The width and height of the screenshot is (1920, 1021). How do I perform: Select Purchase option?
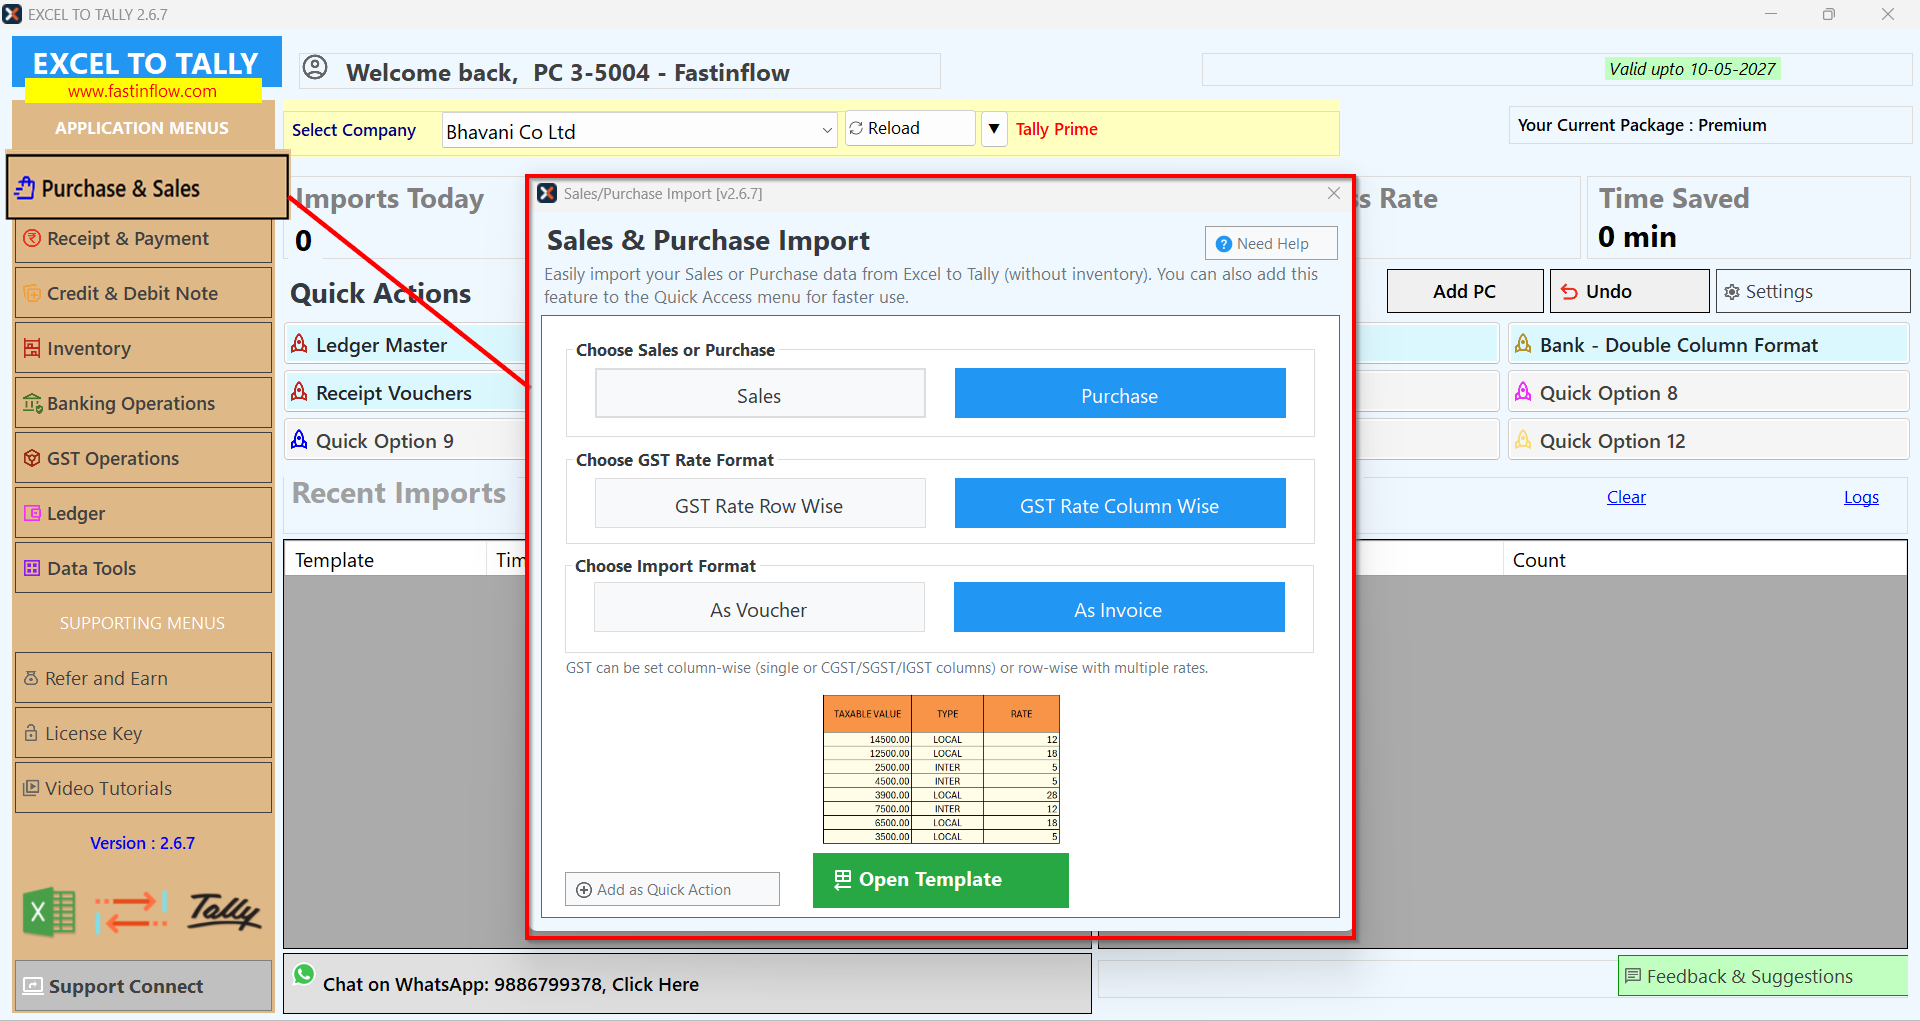[x=1120, y=394]
